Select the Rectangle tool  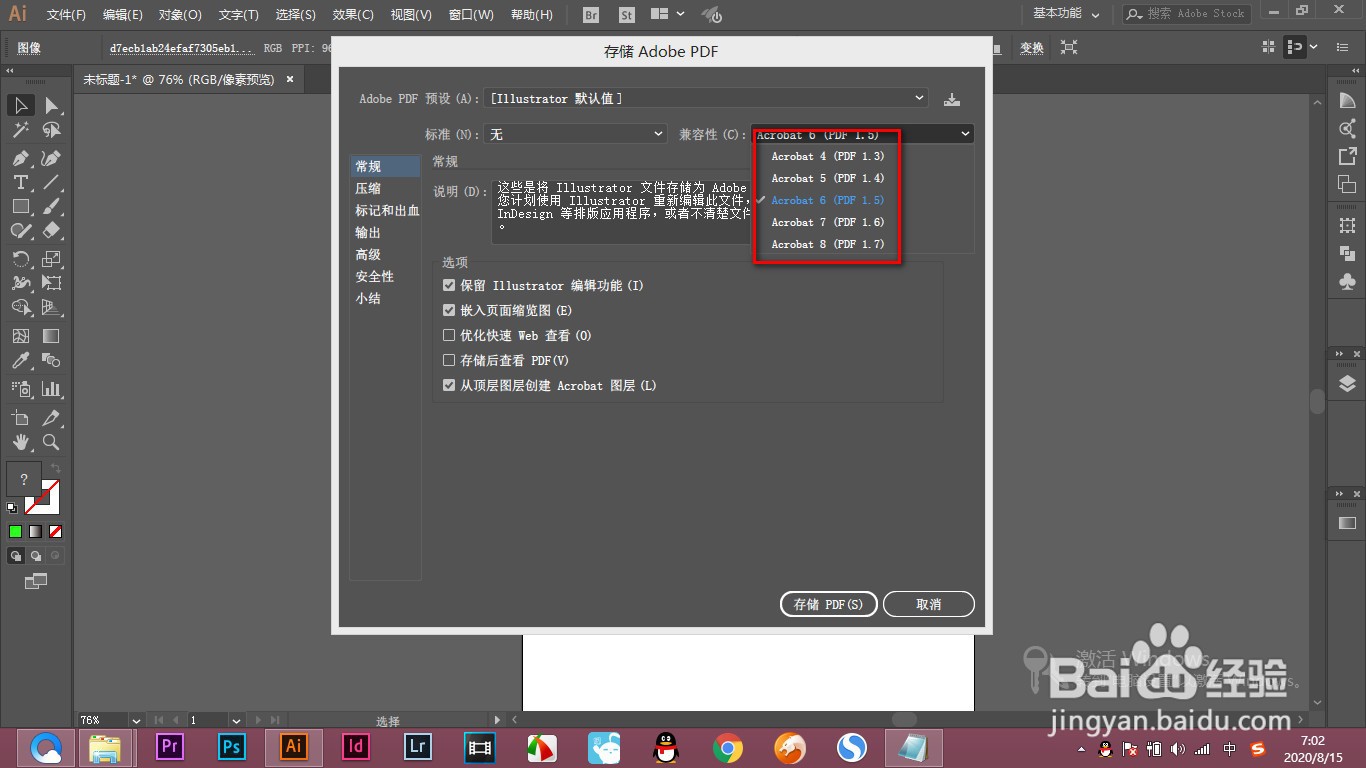coord(21,206)
